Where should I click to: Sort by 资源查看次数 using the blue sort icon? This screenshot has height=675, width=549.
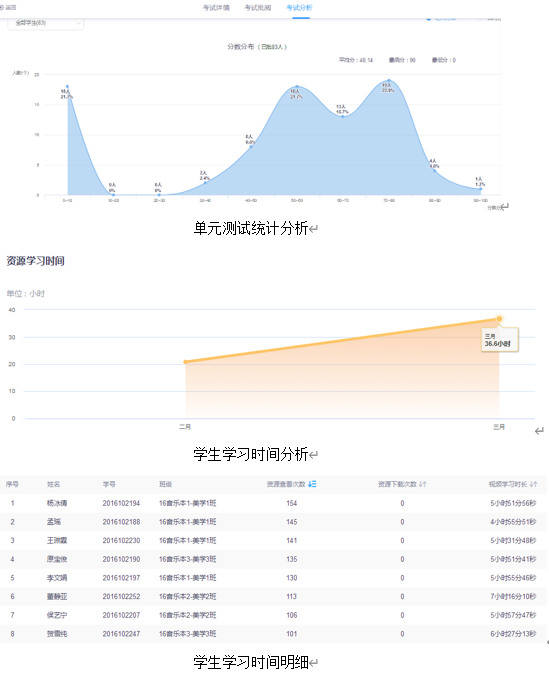click(312, 484)
